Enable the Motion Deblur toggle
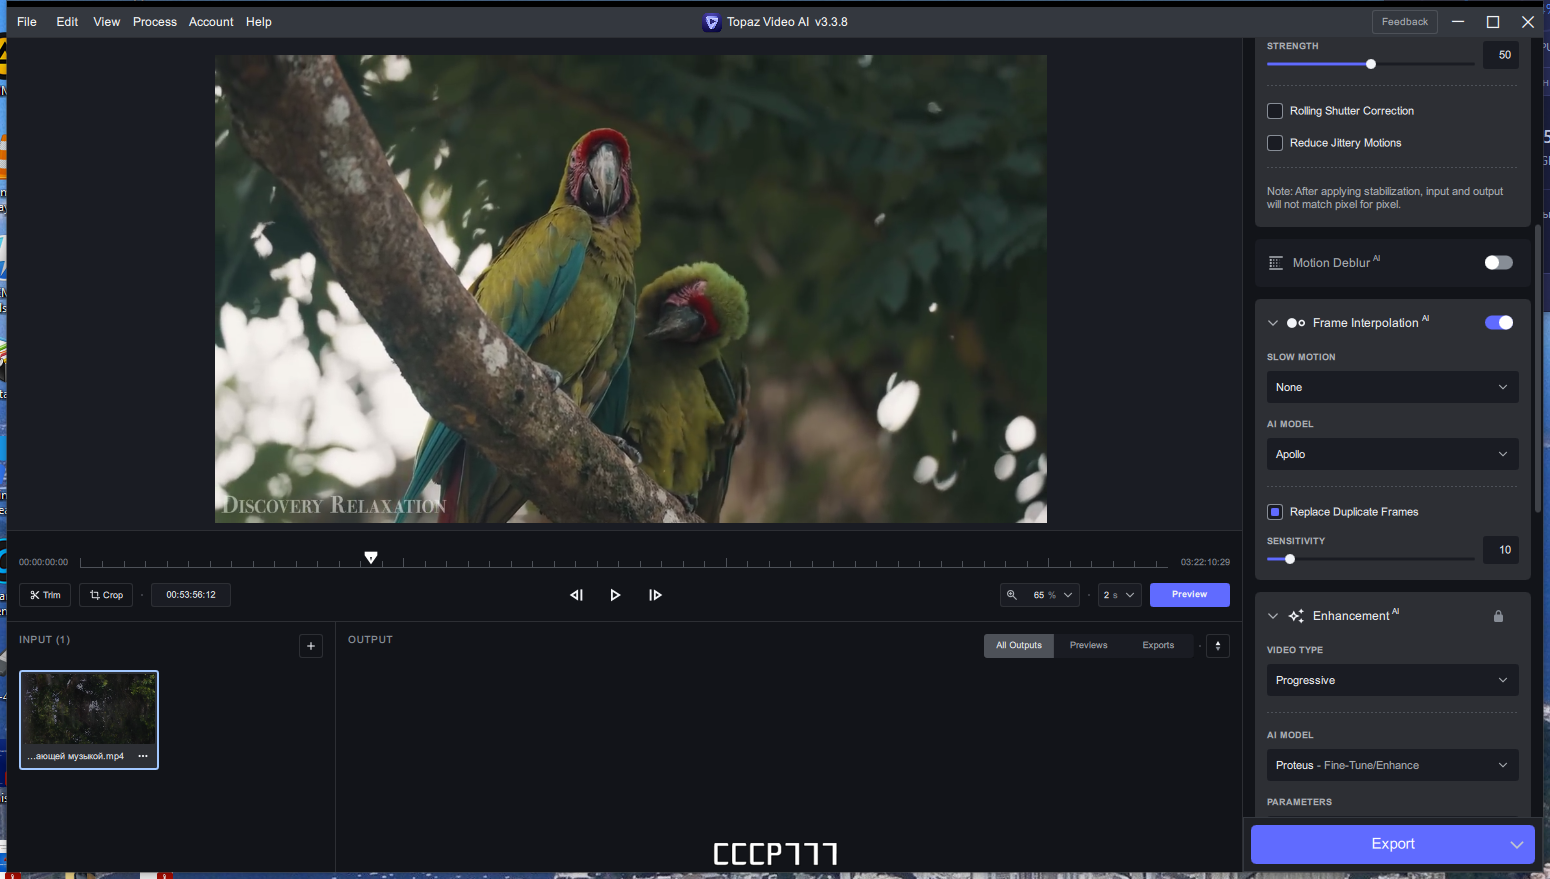Screen dimensions: 1550x879 click(1498, 263)
